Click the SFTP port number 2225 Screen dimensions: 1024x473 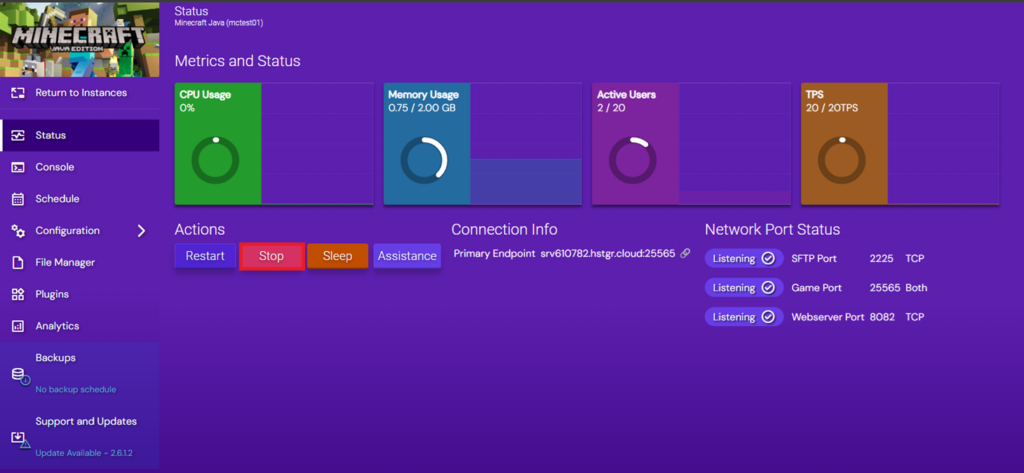click(881, 259)
